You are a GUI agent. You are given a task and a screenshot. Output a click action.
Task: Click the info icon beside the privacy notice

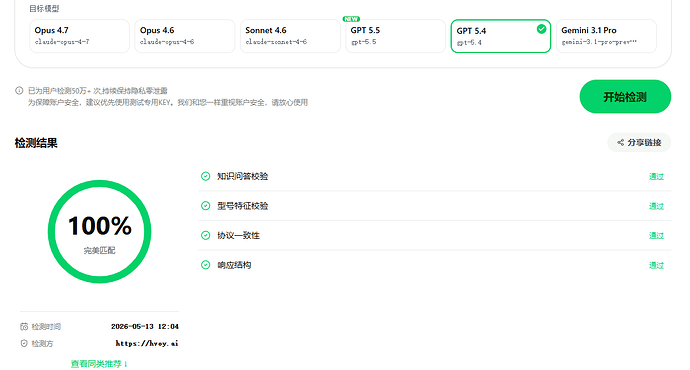coord(19,91)
